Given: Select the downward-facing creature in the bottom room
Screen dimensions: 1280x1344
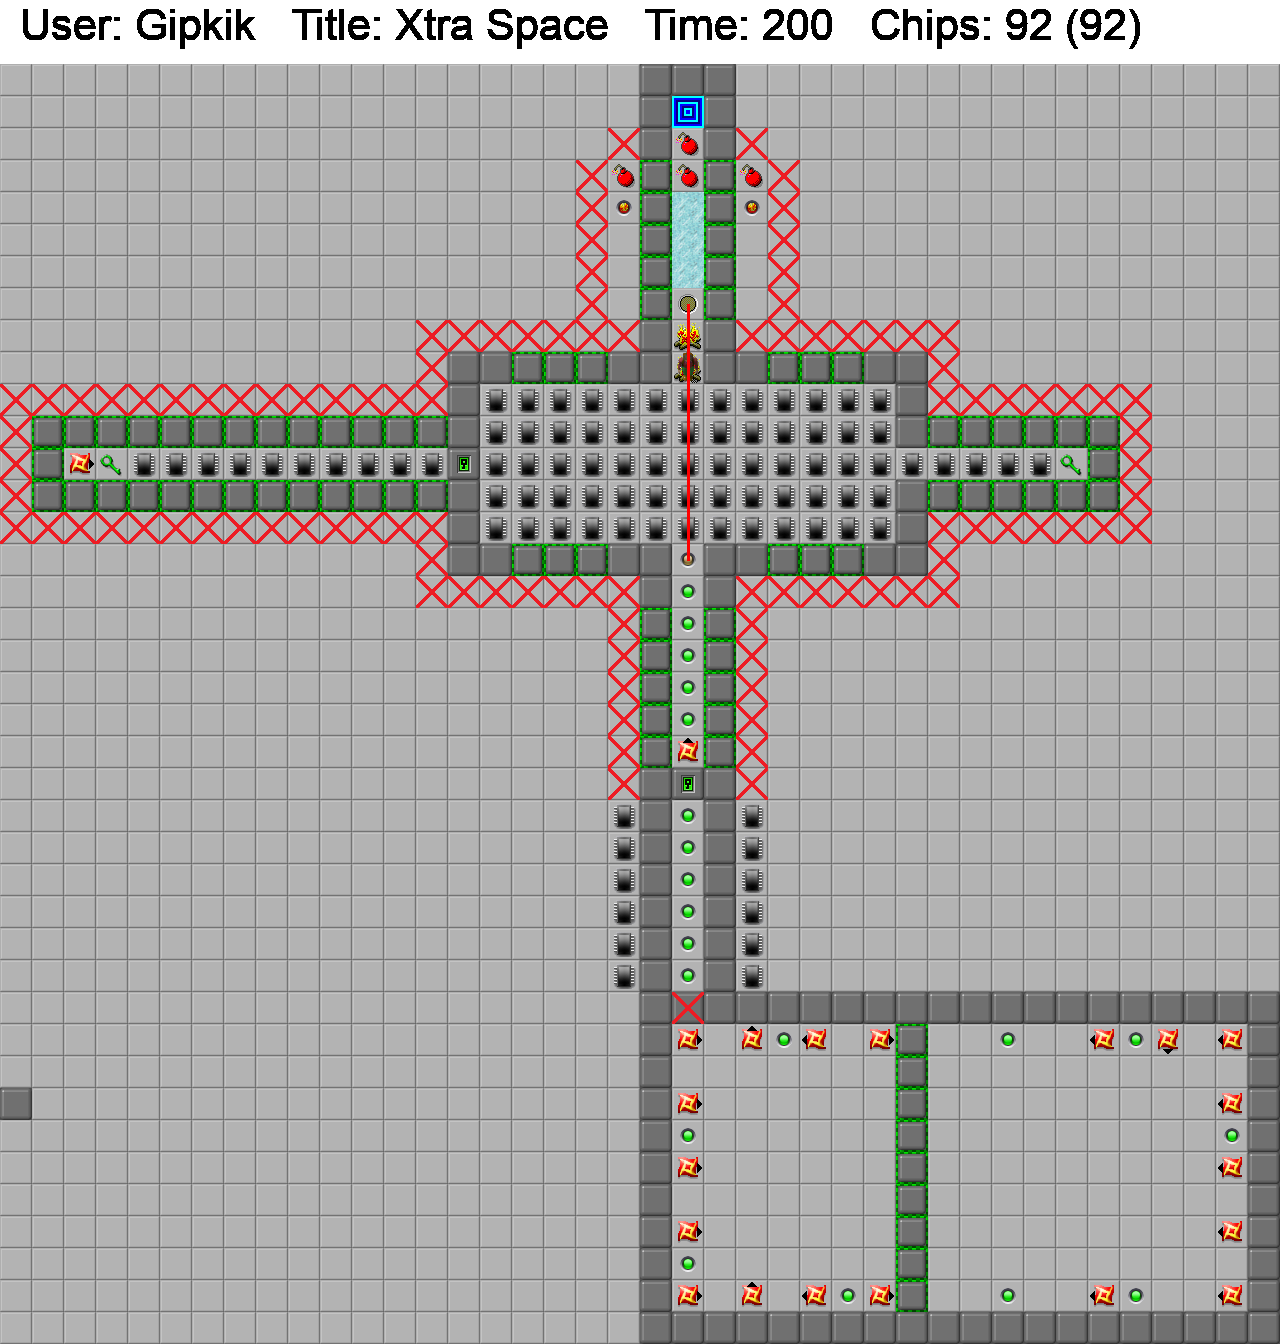Looking at the screenshot, I should pyautogui.click(x=1167, y=1041).
